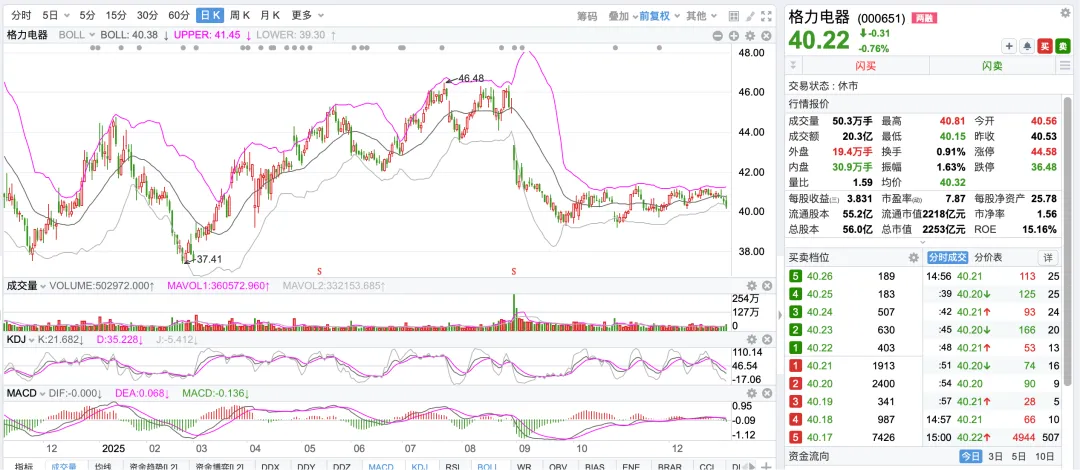
Task: Click the green 卖 (sell) icon
Action: [1063, 45]
